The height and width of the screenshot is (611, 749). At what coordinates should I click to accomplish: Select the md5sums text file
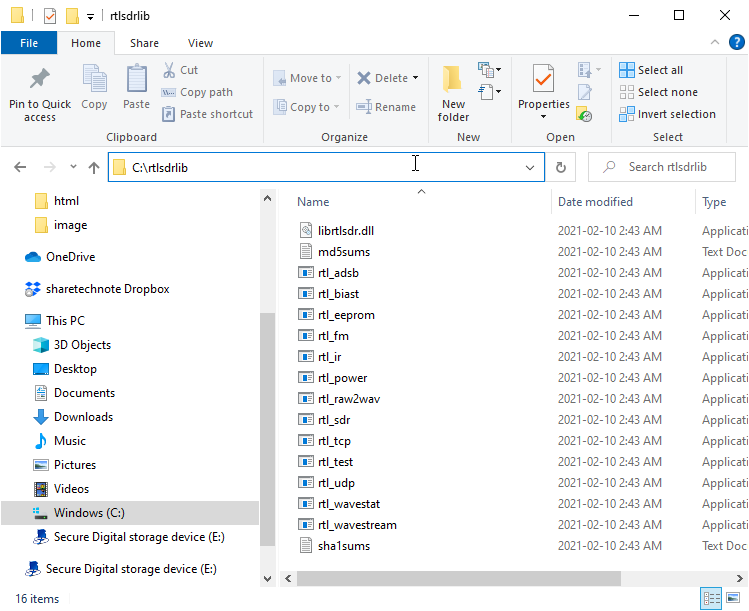click(x=334, y=252)
